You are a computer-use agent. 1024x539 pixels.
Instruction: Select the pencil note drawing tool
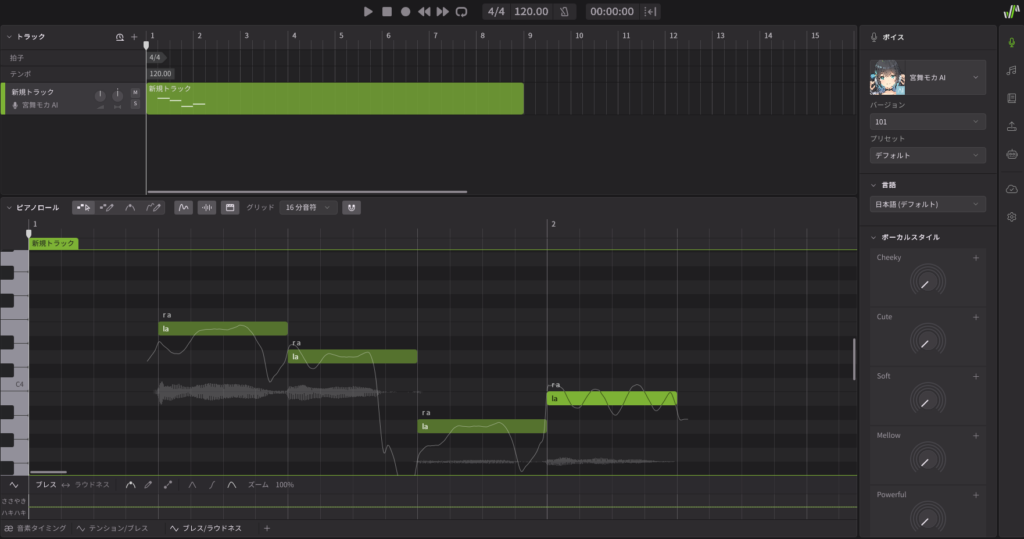point(106,207)
